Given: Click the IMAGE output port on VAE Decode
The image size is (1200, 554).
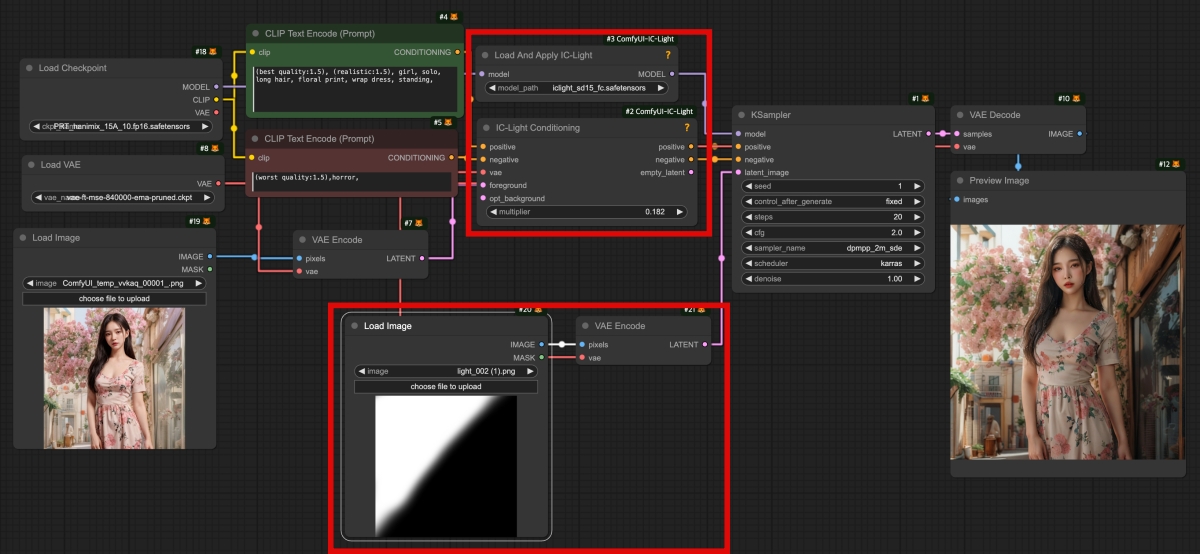Looking at the screenshot, I should pos(1079,134).
